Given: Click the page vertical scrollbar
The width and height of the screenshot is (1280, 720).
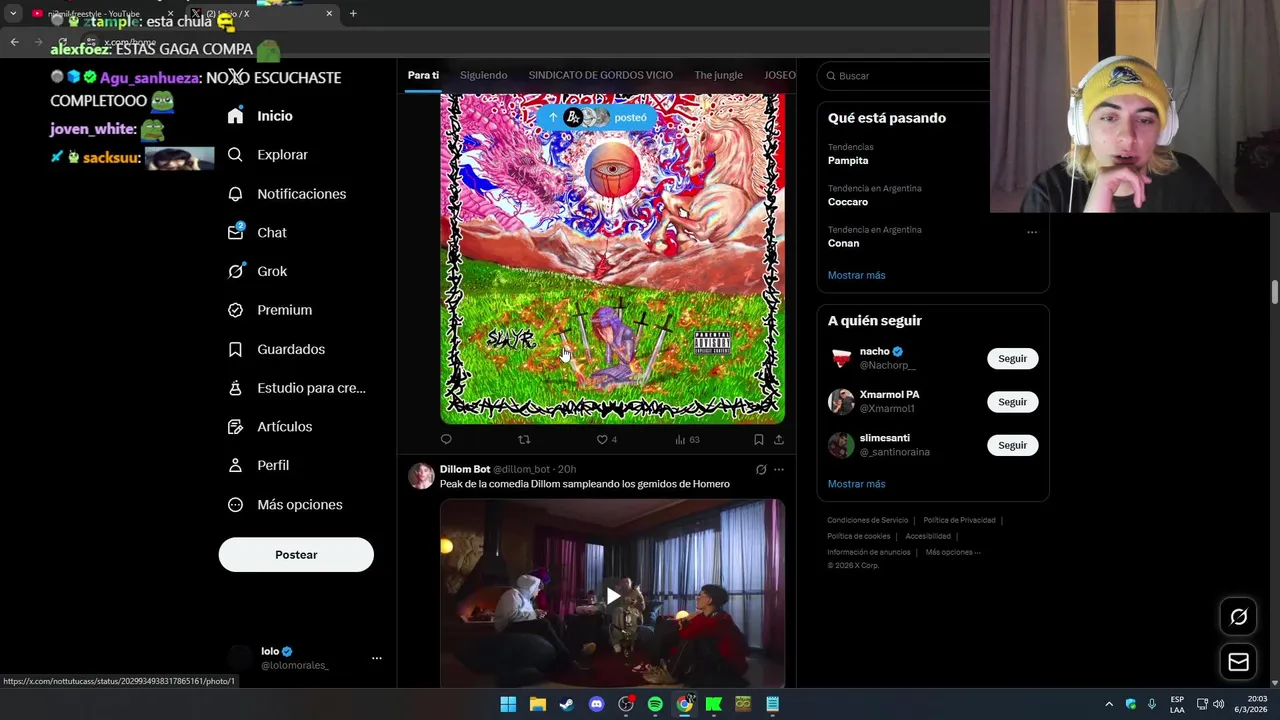Looking at the screenshot, I should click(1274, 292).
